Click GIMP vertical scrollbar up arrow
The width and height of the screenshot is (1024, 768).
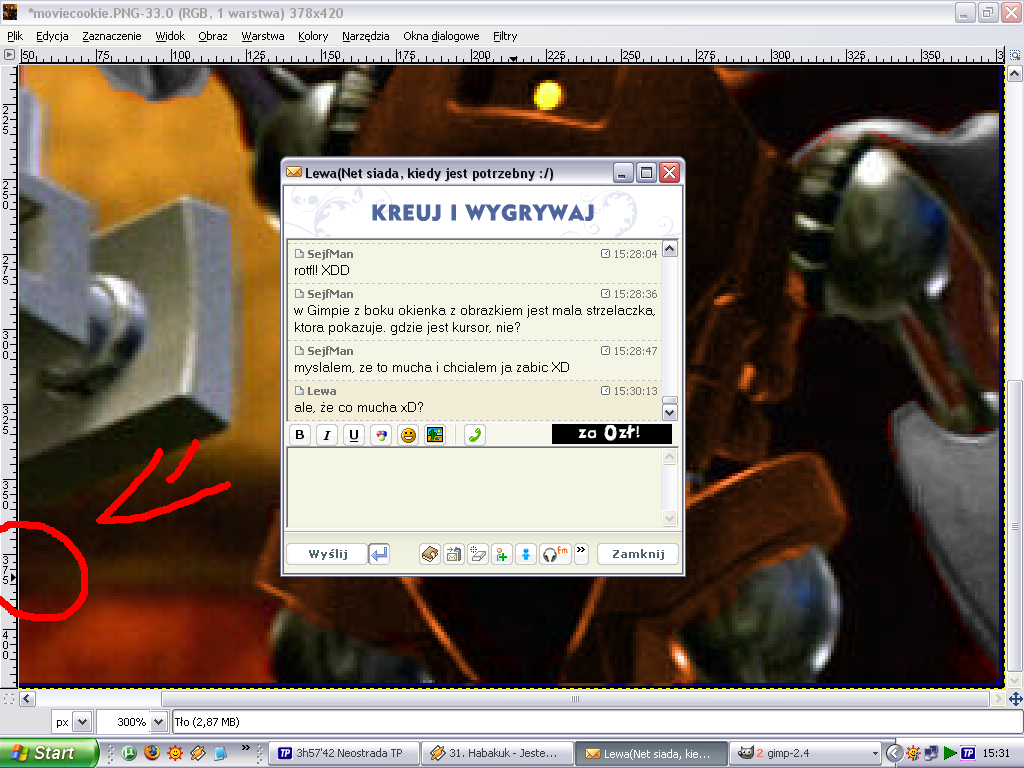coord(1015,73)
